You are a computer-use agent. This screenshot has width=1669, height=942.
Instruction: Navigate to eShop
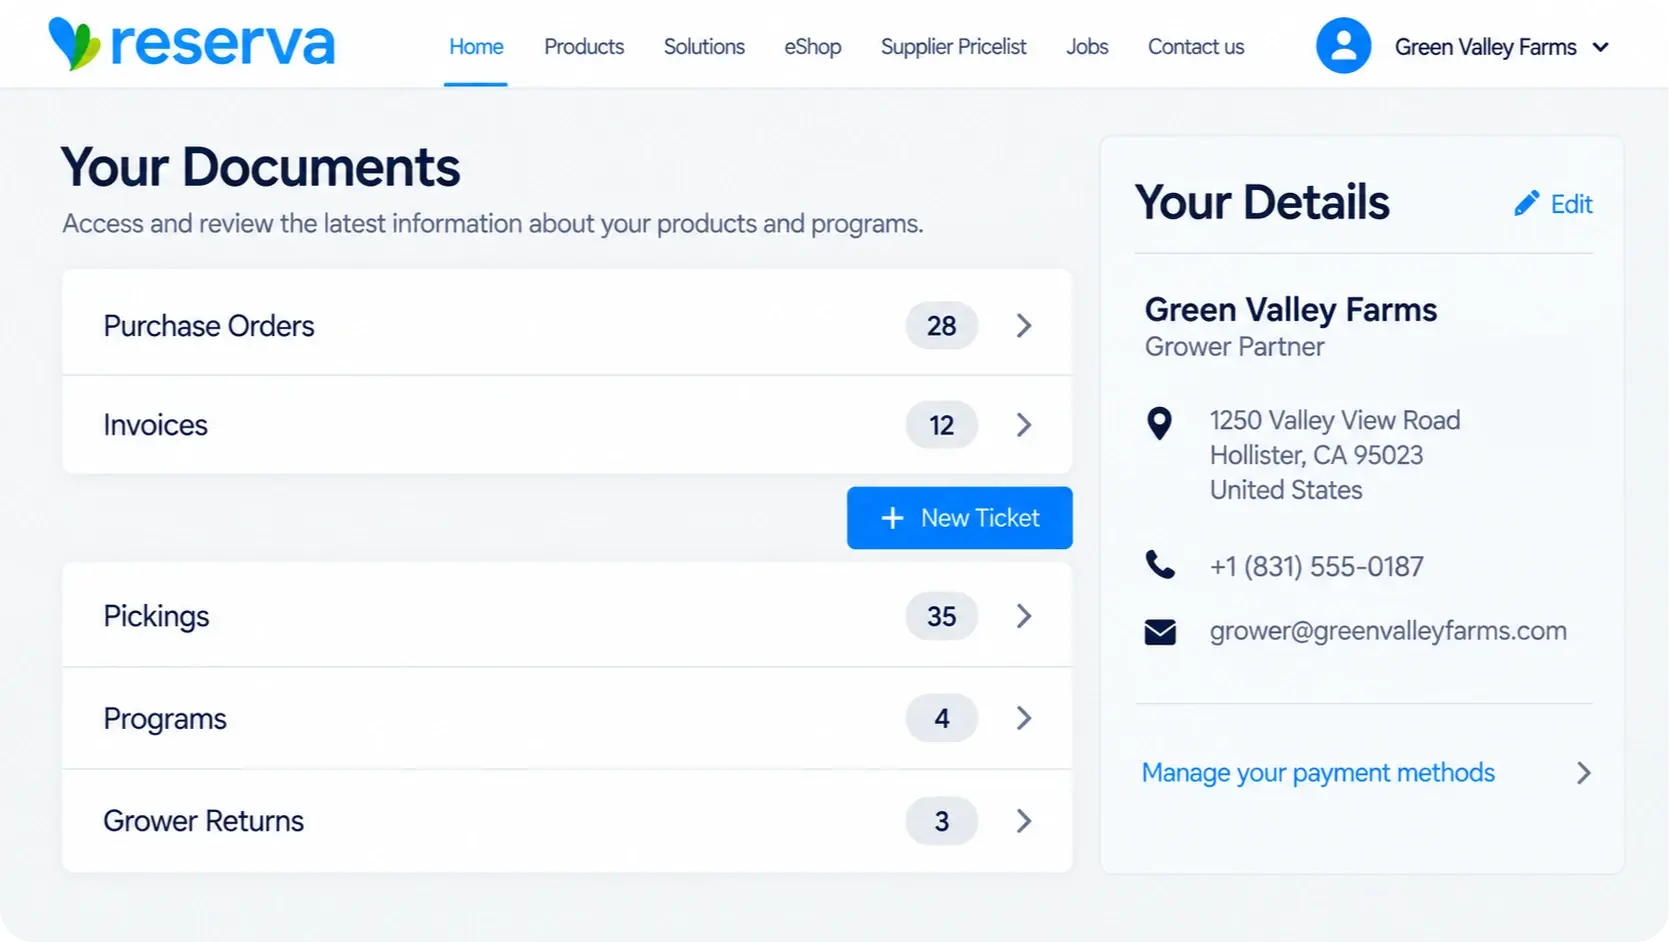[812, 47]
